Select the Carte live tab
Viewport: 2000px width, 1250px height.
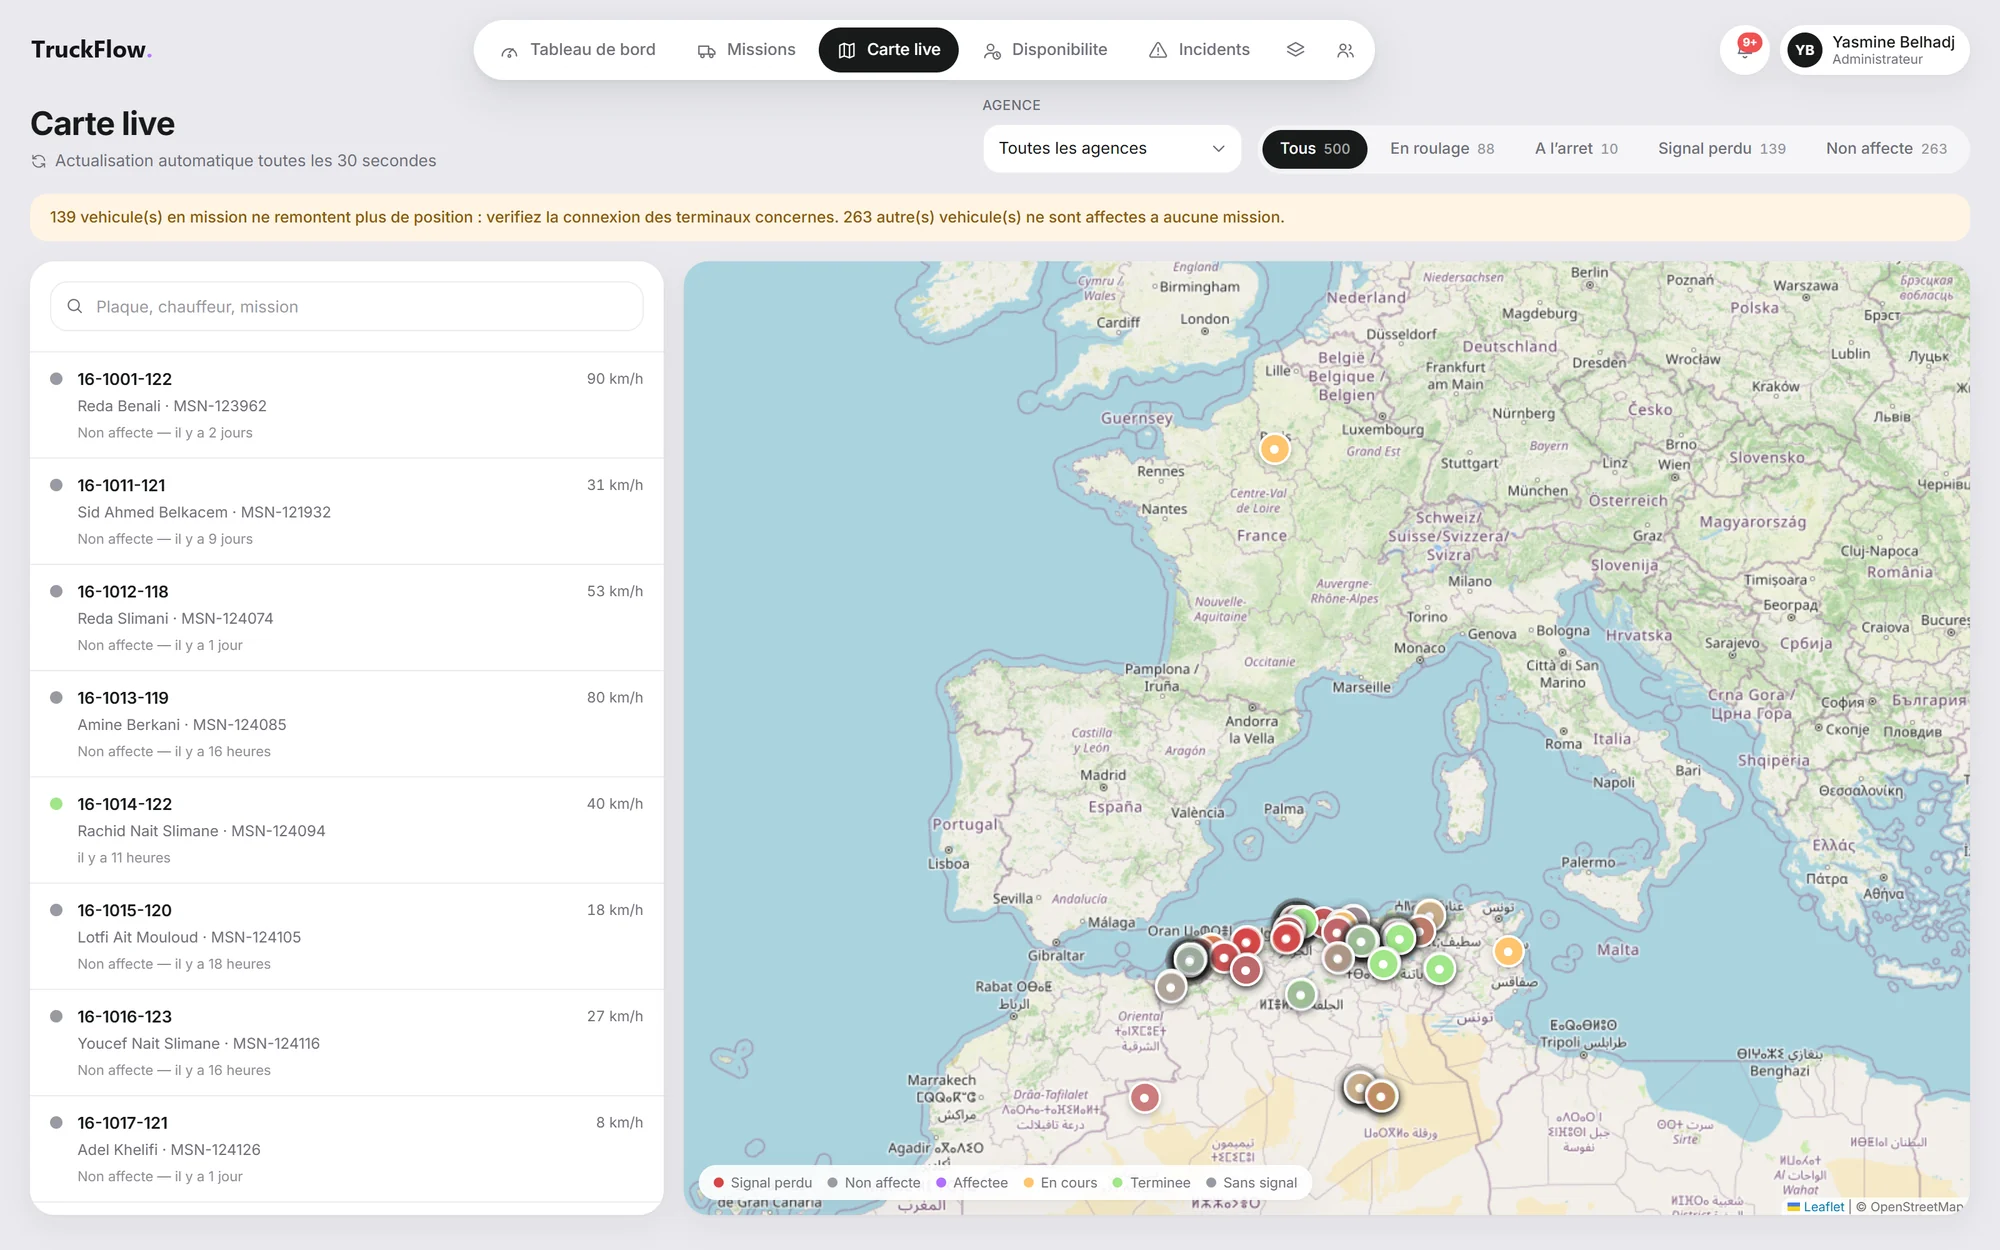[888, 50]
